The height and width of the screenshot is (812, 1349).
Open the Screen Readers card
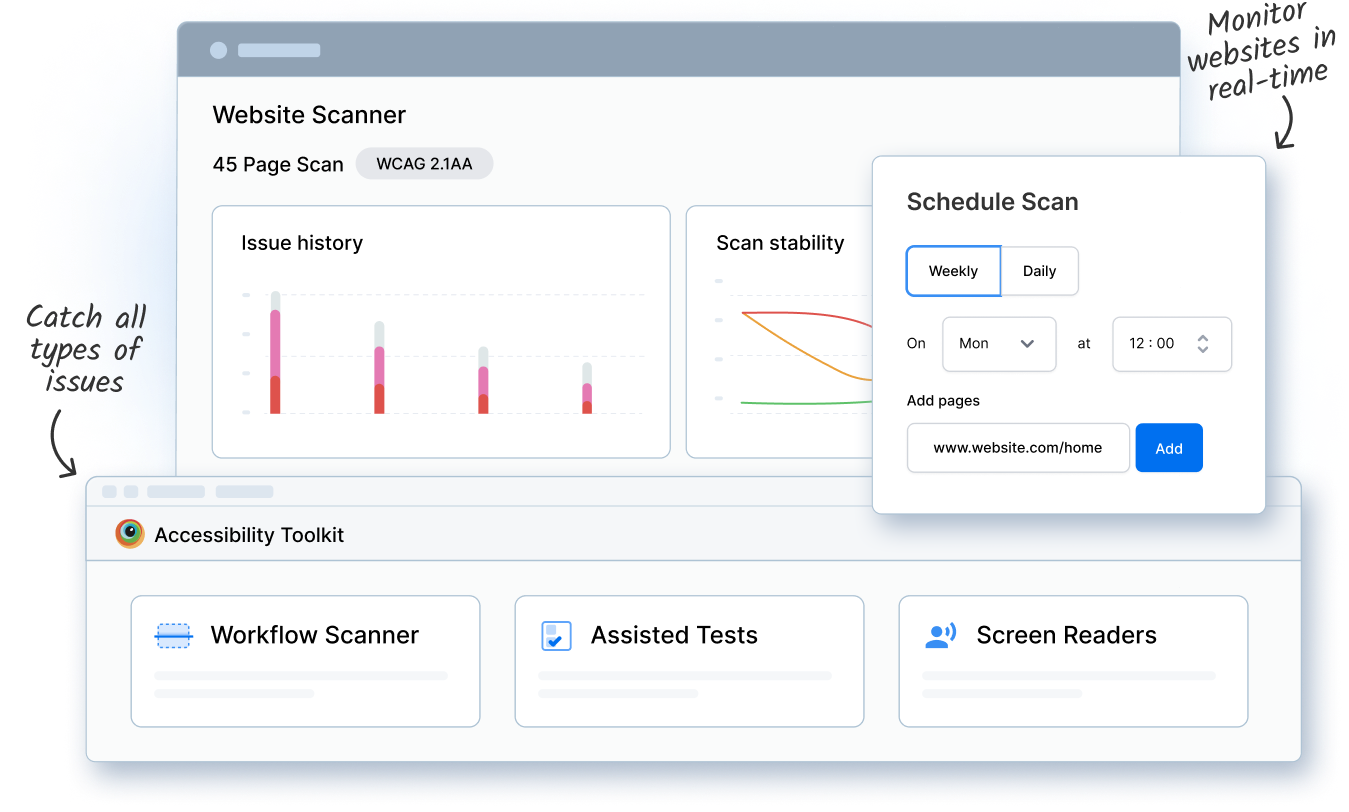tap(1073, 661)
